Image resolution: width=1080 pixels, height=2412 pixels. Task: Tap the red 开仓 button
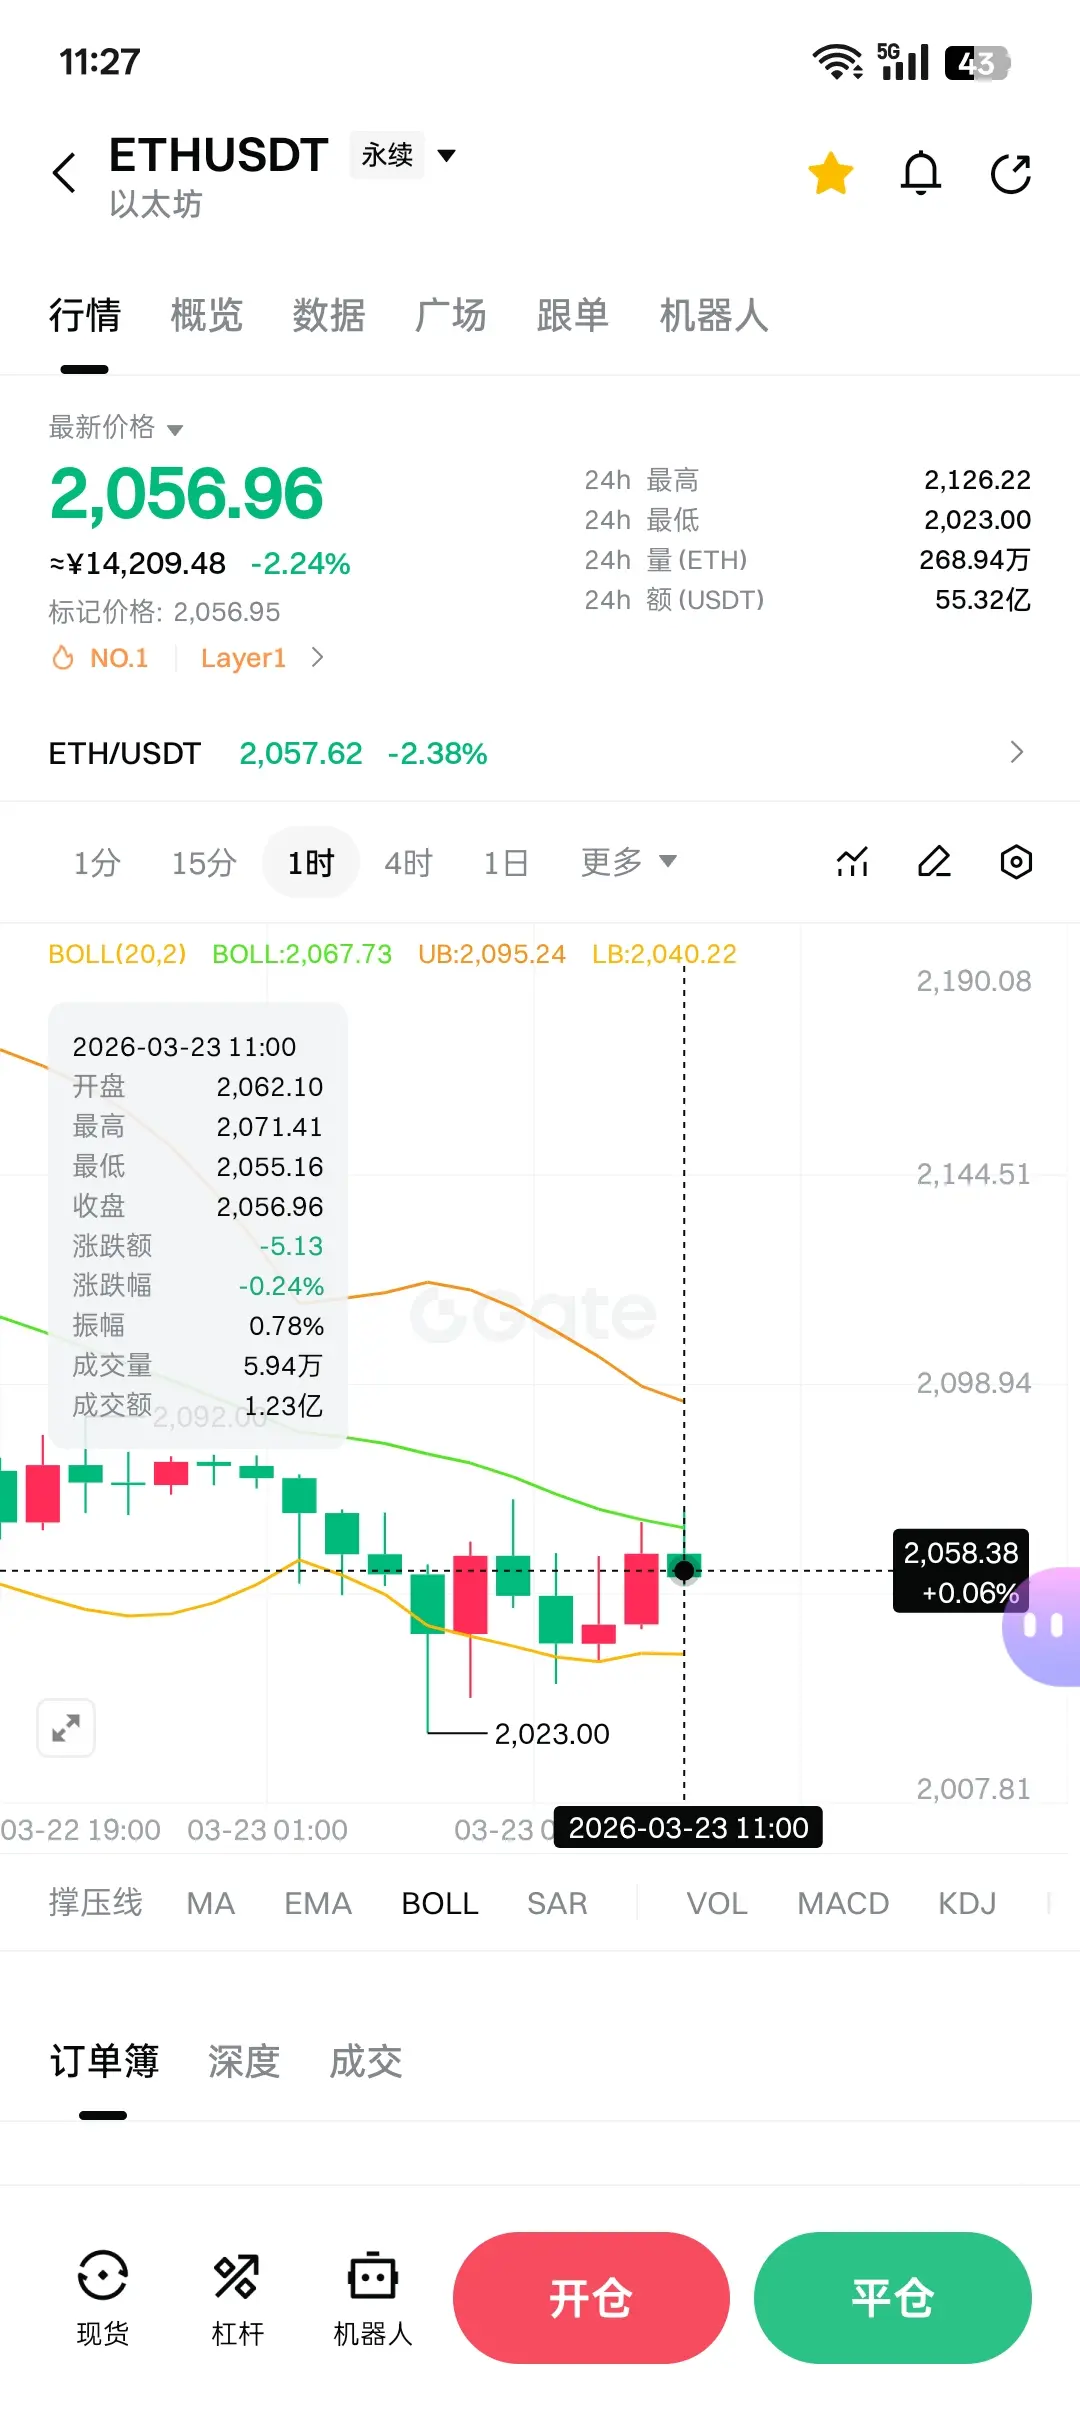coord(591,2298)
